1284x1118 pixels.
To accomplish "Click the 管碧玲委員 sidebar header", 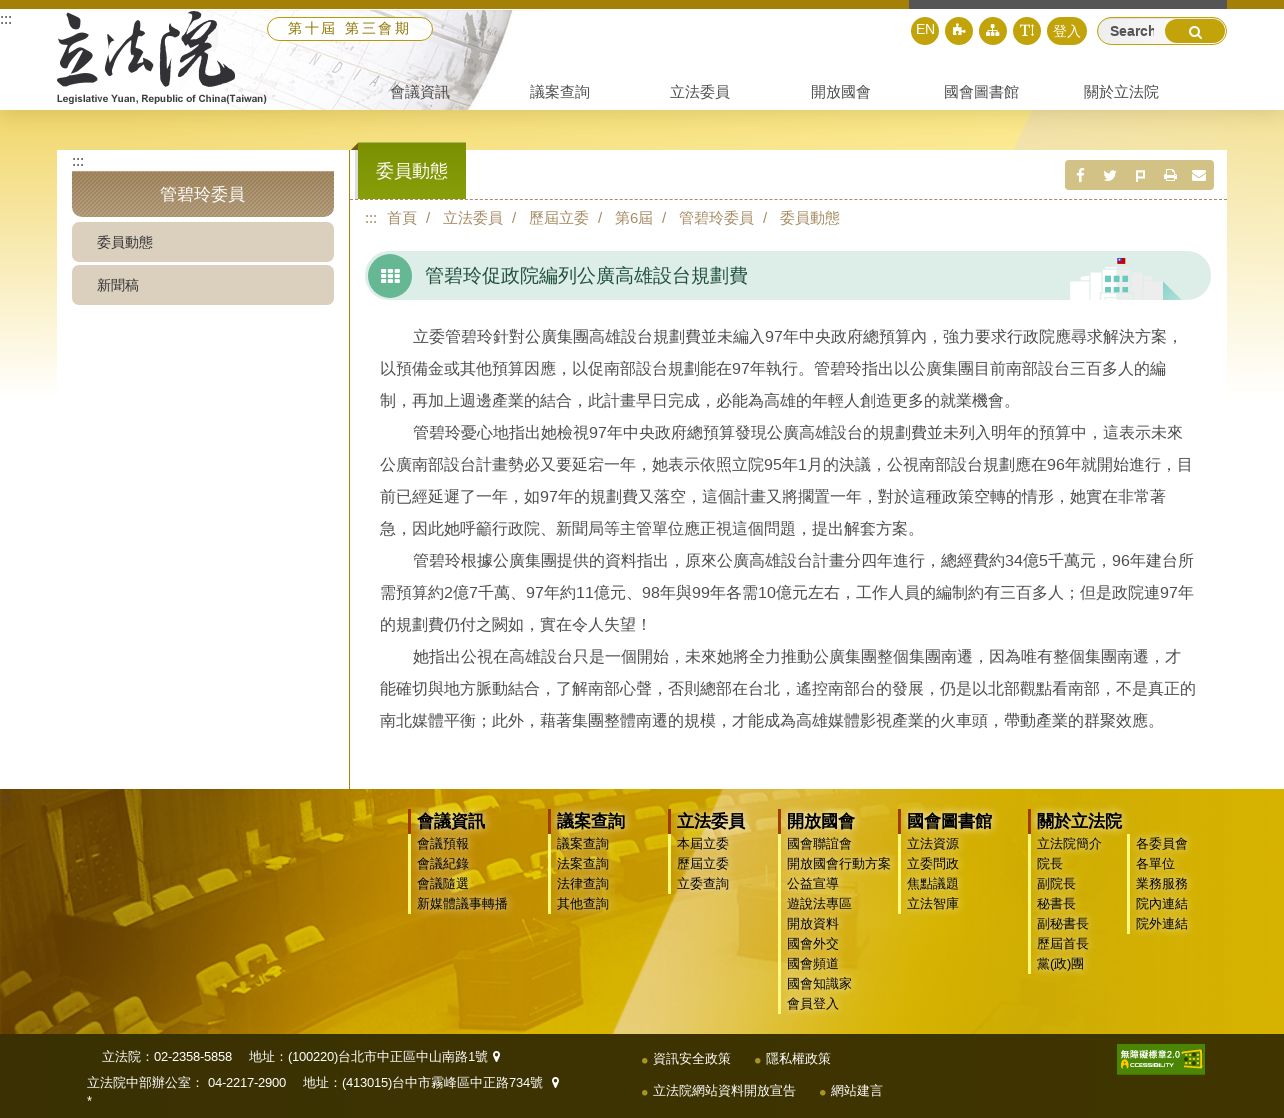I will pyautogui.click(x=203, y=194).
